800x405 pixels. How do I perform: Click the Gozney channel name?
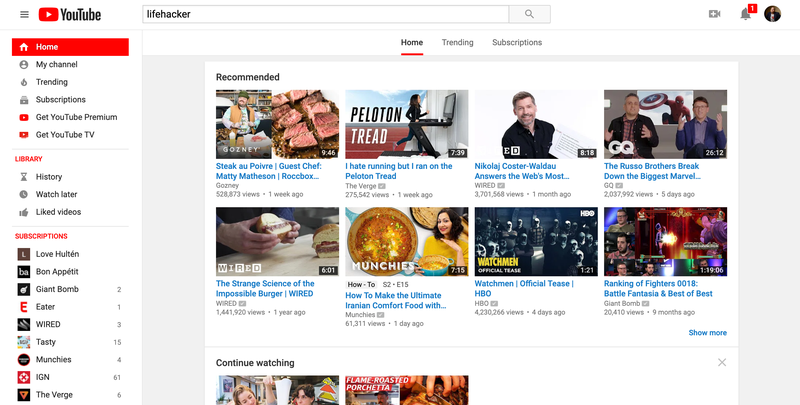tap(227, 186)
